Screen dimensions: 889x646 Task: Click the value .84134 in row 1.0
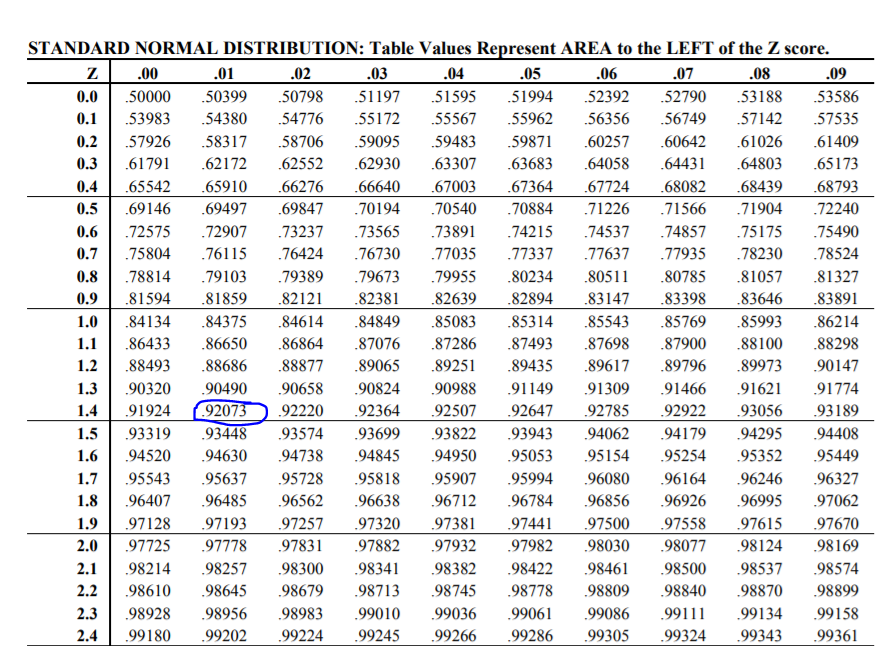coord(148,321)
